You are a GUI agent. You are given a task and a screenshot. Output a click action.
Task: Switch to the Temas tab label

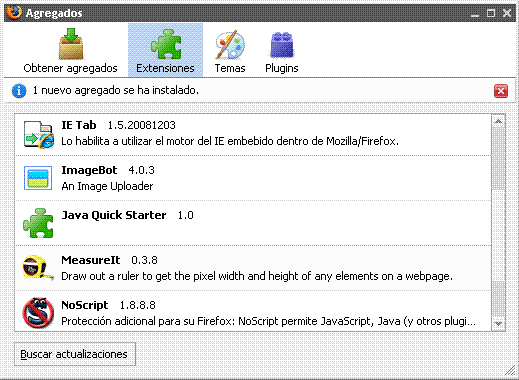(230, 68)
